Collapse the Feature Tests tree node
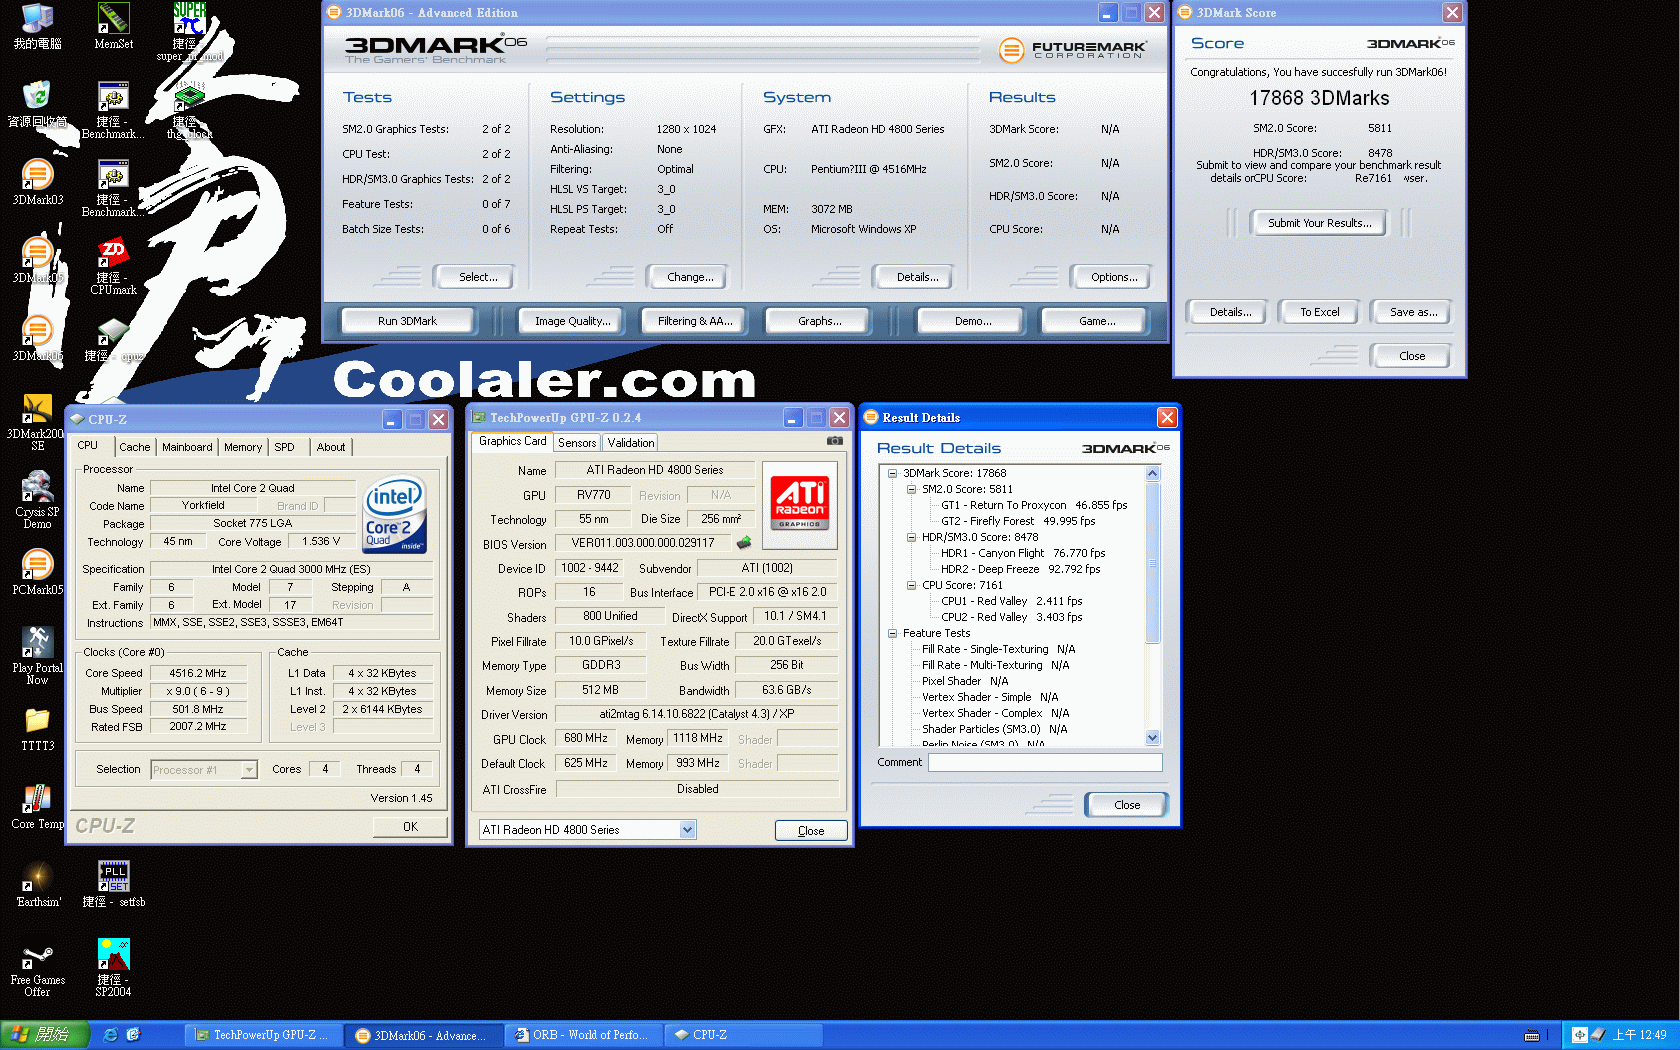Viewport: 1680px width, 1050px height. coord(892,633)
